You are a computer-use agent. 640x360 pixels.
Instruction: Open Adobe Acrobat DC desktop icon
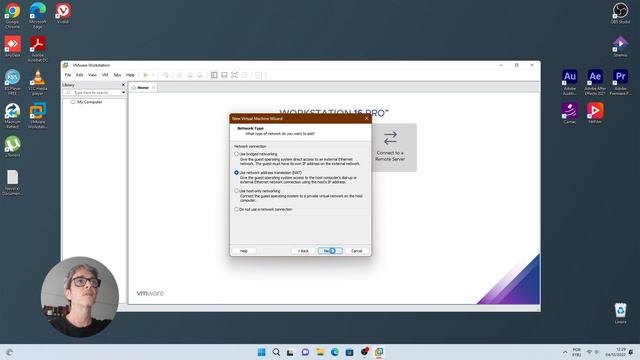click(38, 49)
